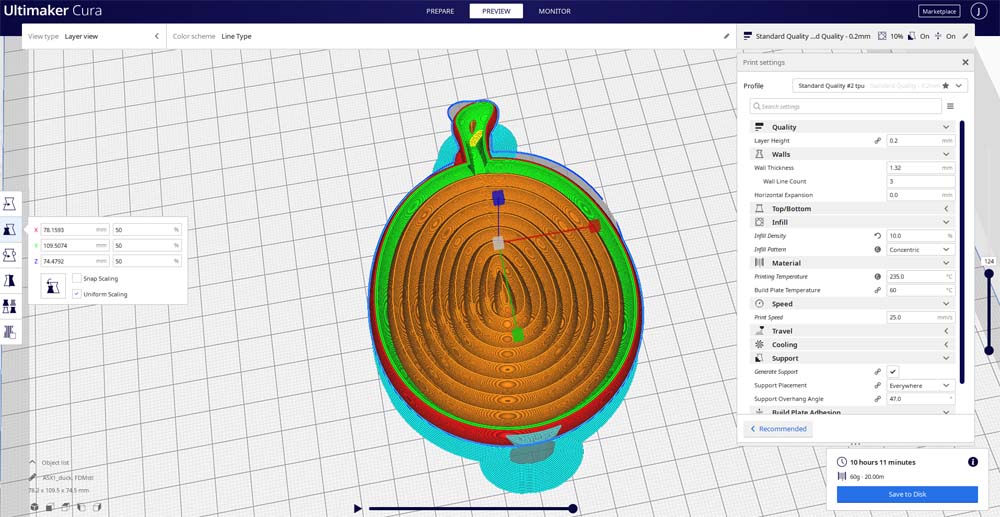Screen dimensions: 1000x517
Task: Click the Reset scale icon button
Action: click(53, 286)
